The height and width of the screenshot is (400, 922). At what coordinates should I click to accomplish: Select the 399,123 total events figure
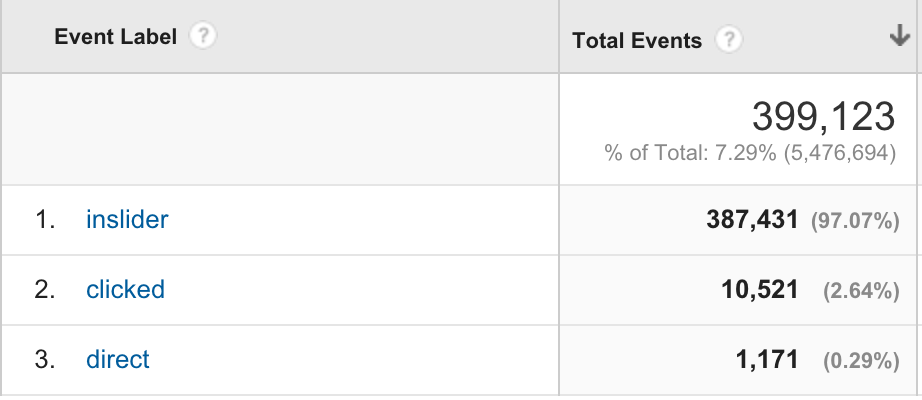[824, 116]
